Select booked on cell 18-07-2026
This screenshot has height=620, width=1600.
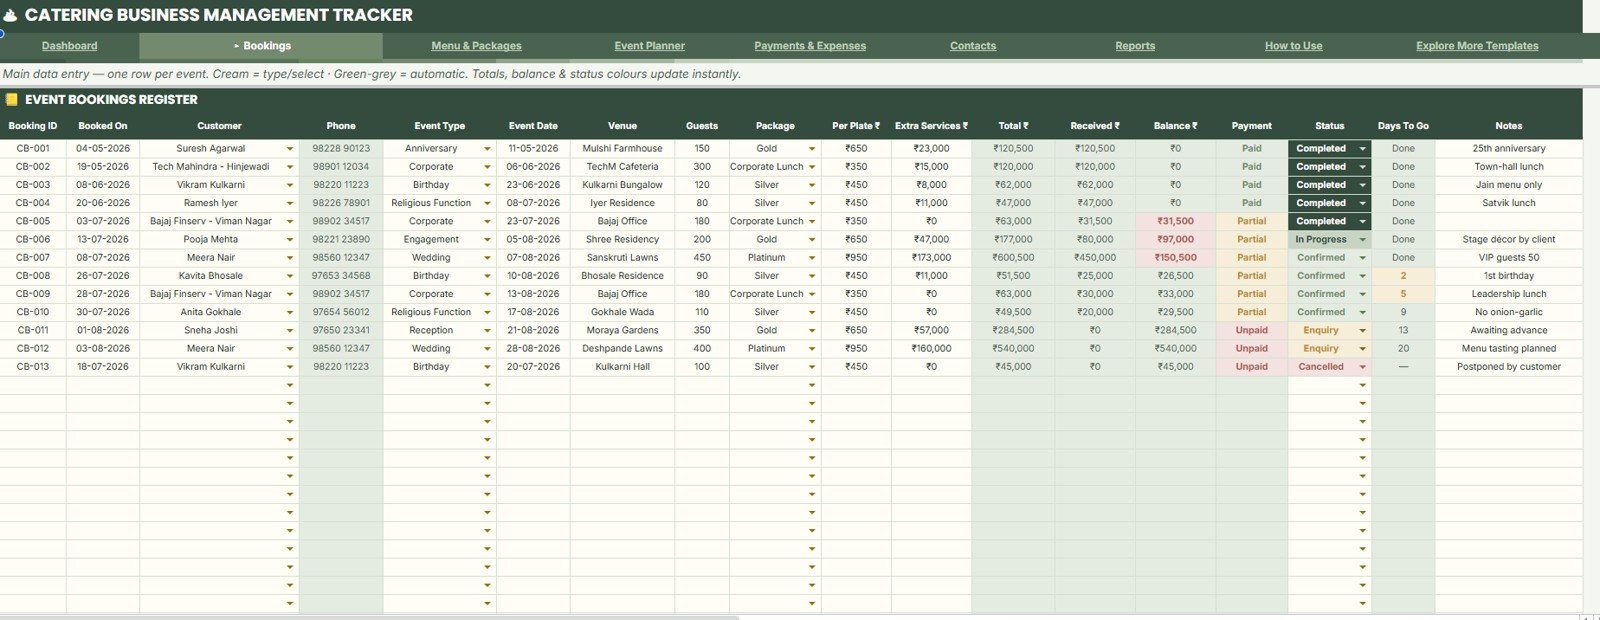click(x=103, y=366)
